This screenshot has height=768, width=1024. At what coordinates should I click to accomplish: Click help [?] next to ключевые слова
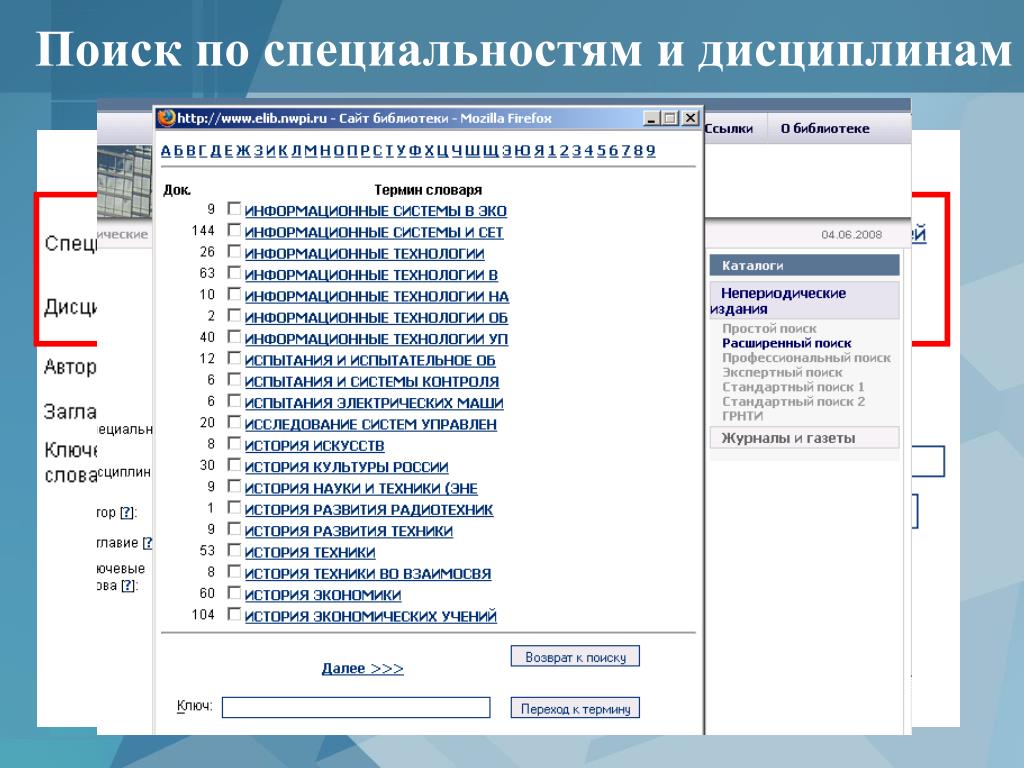click(128, 586)
